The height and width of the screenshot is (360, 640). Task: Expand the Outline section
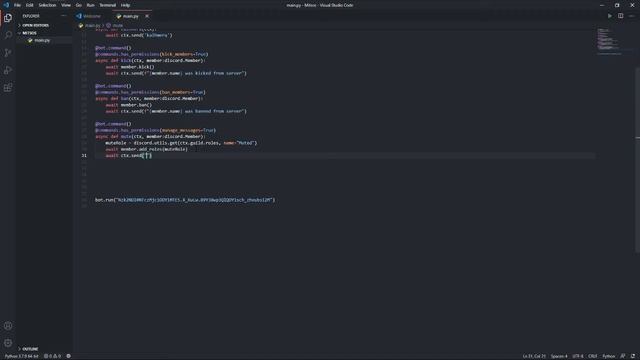(x=30, y=349)
